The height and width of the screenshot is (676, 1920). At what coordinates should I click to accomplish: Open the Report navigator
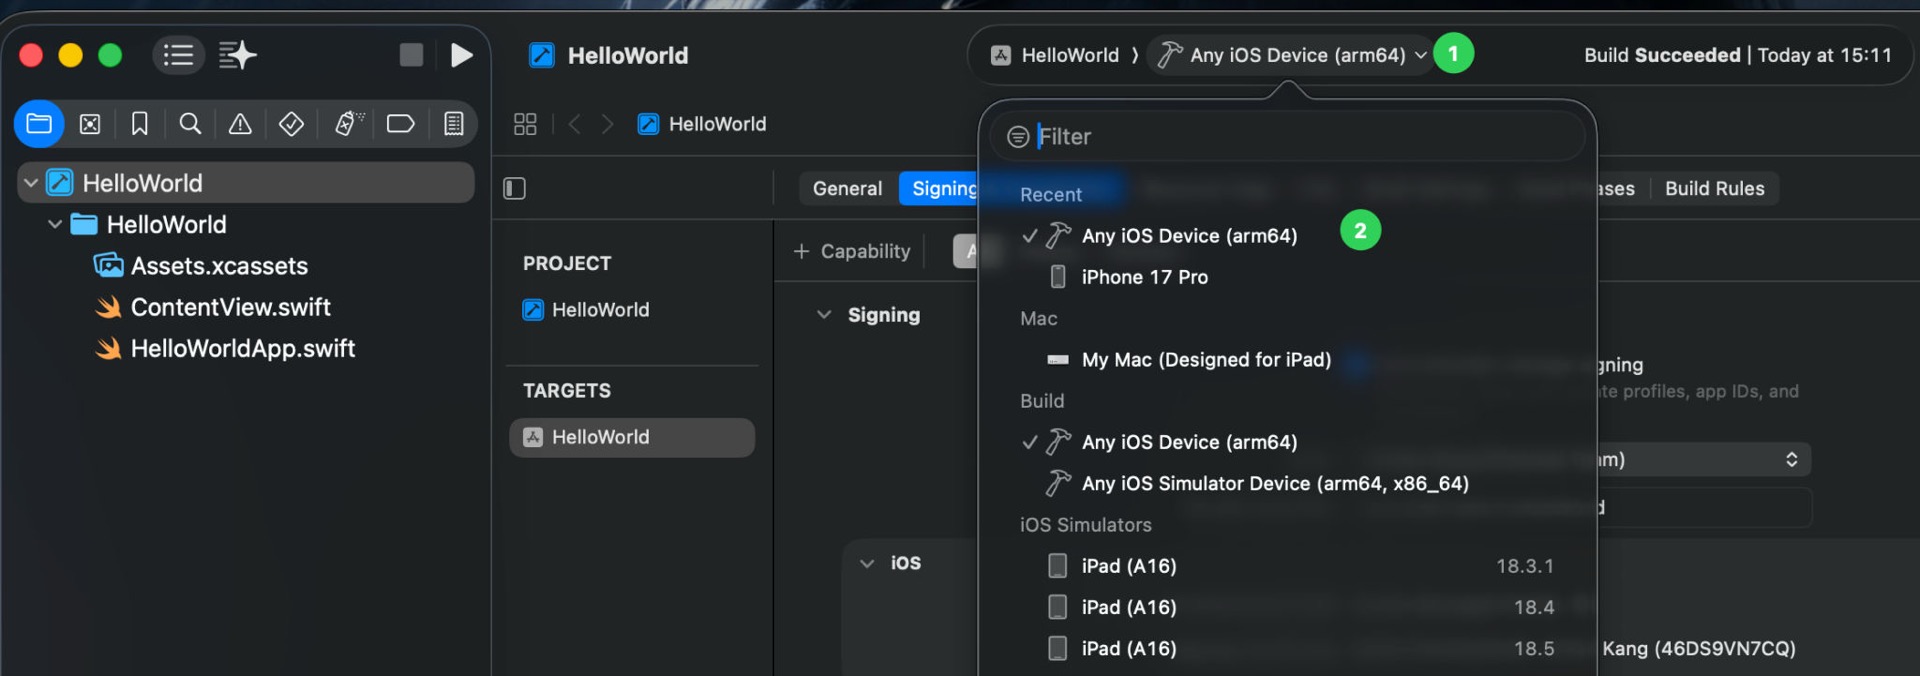(x=454, y=124)
